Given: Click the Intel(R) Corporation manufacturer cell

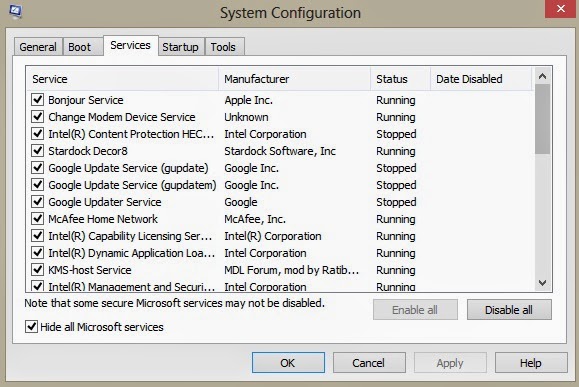Looking at the screenshot, I should click(x=273, y=236).
